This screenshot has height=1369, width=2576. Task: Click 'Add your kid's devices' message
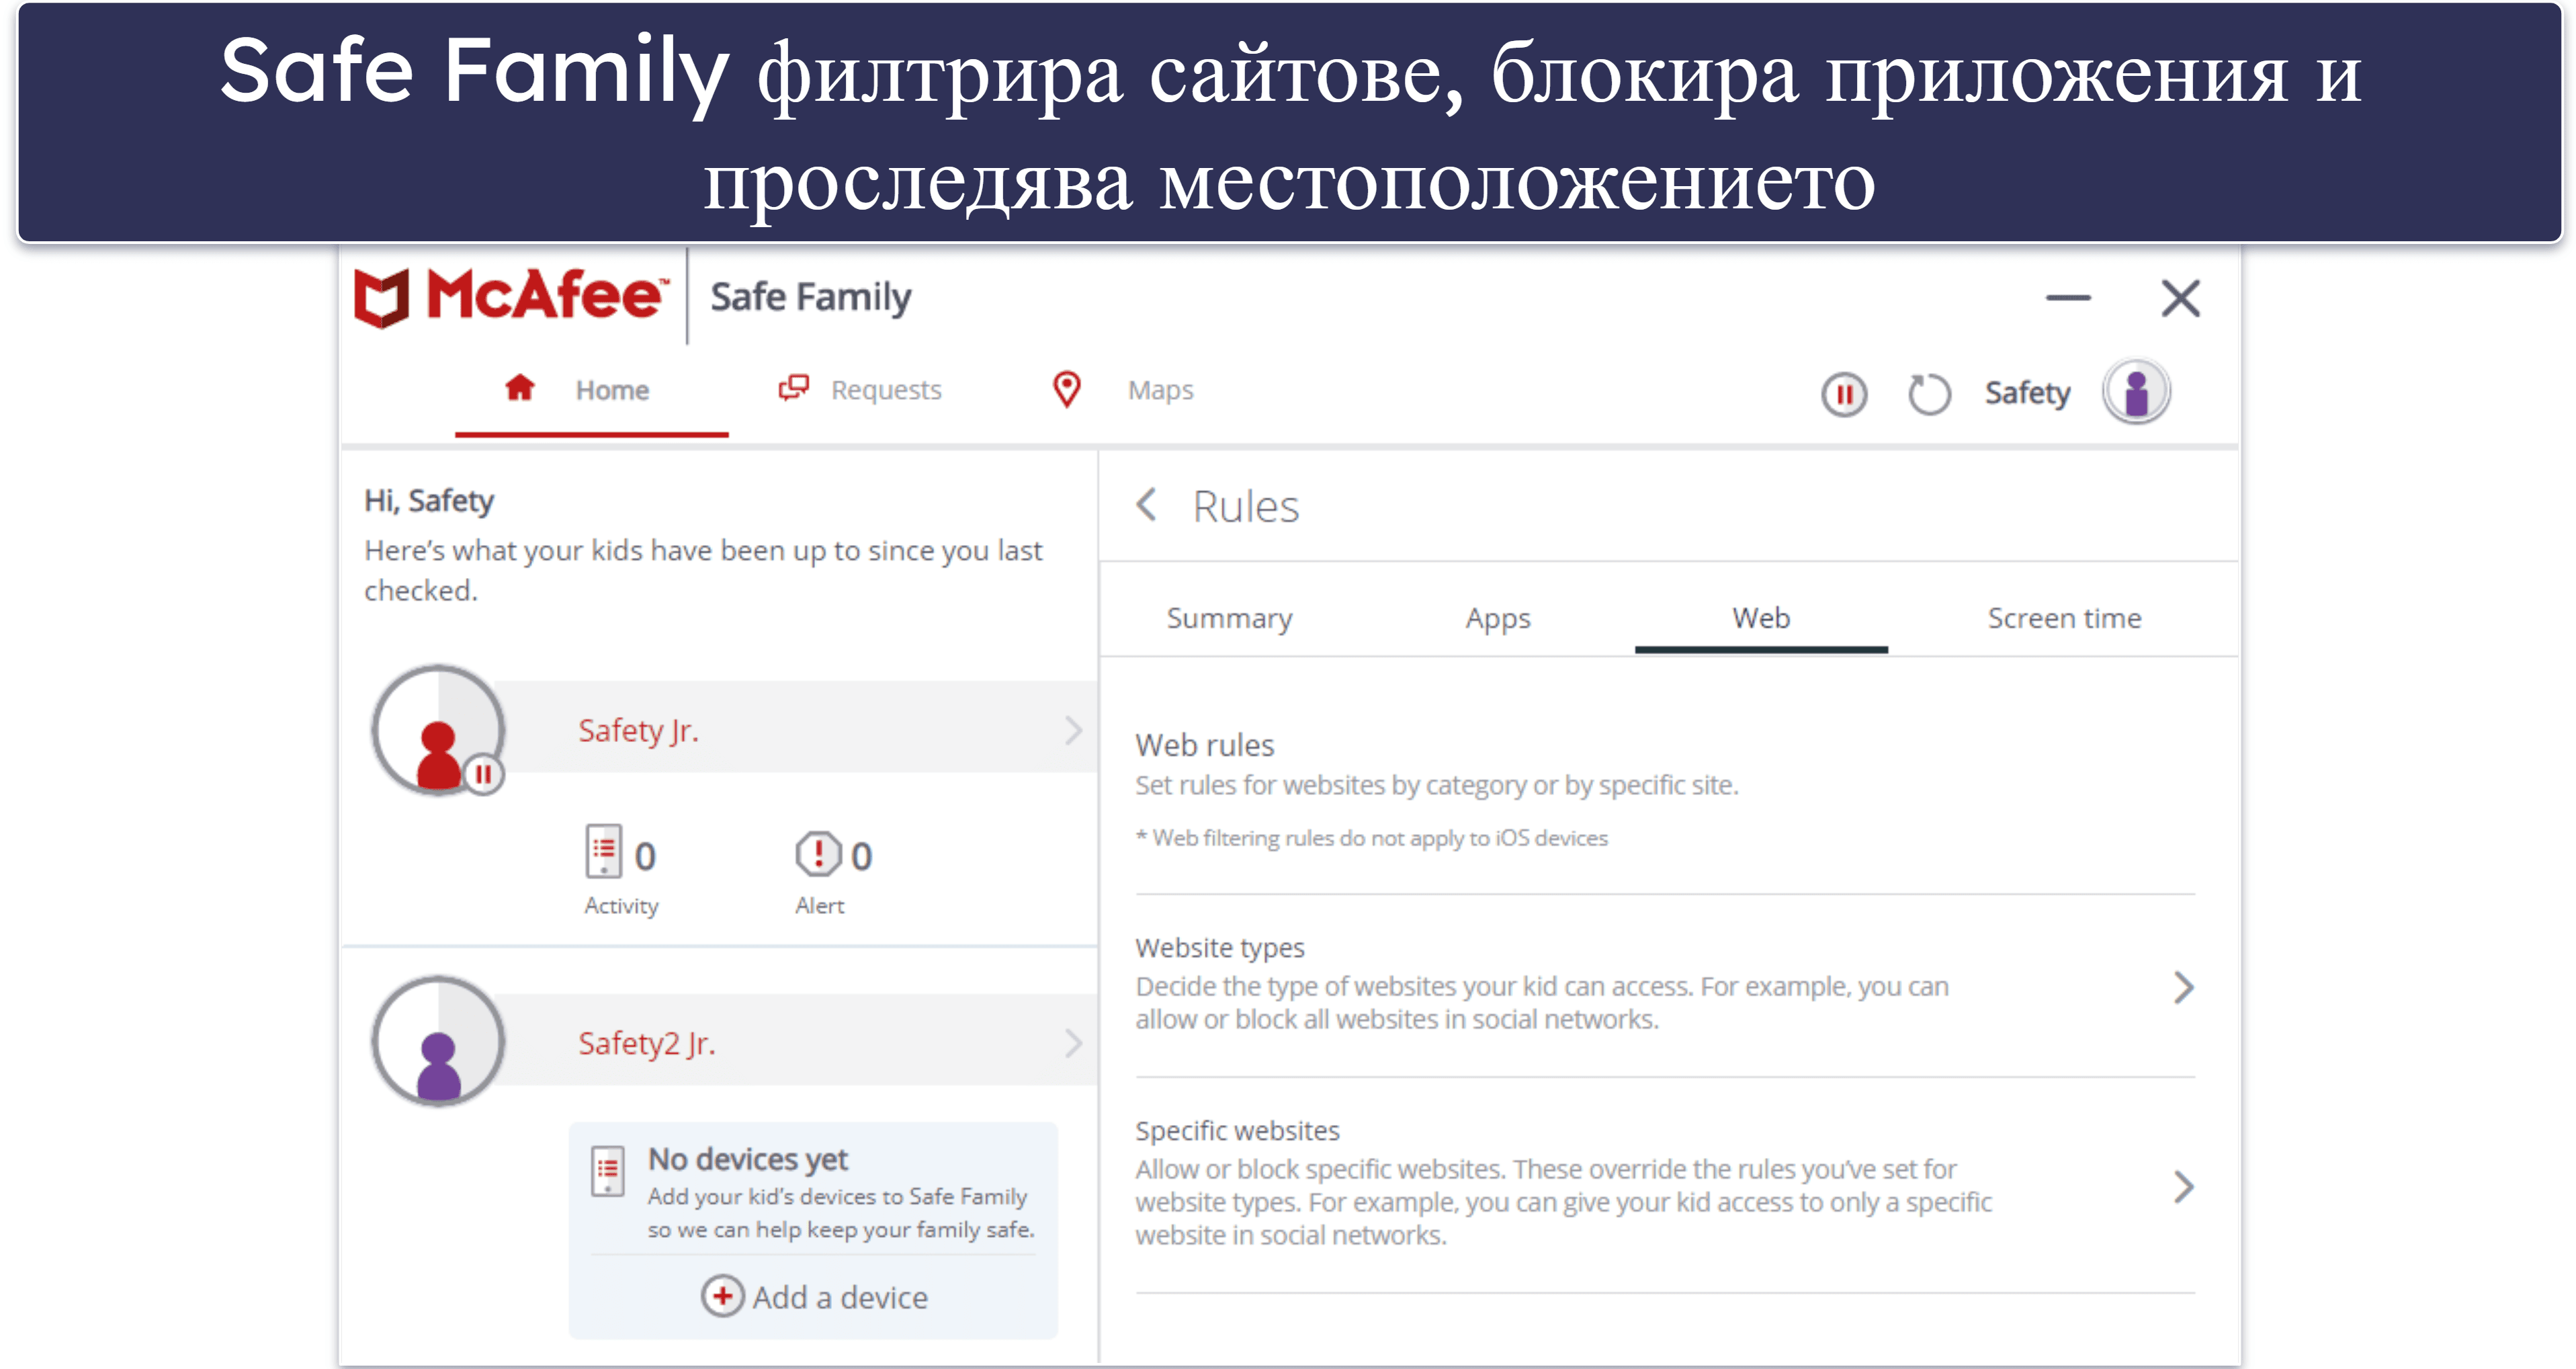pos(841,1213)
